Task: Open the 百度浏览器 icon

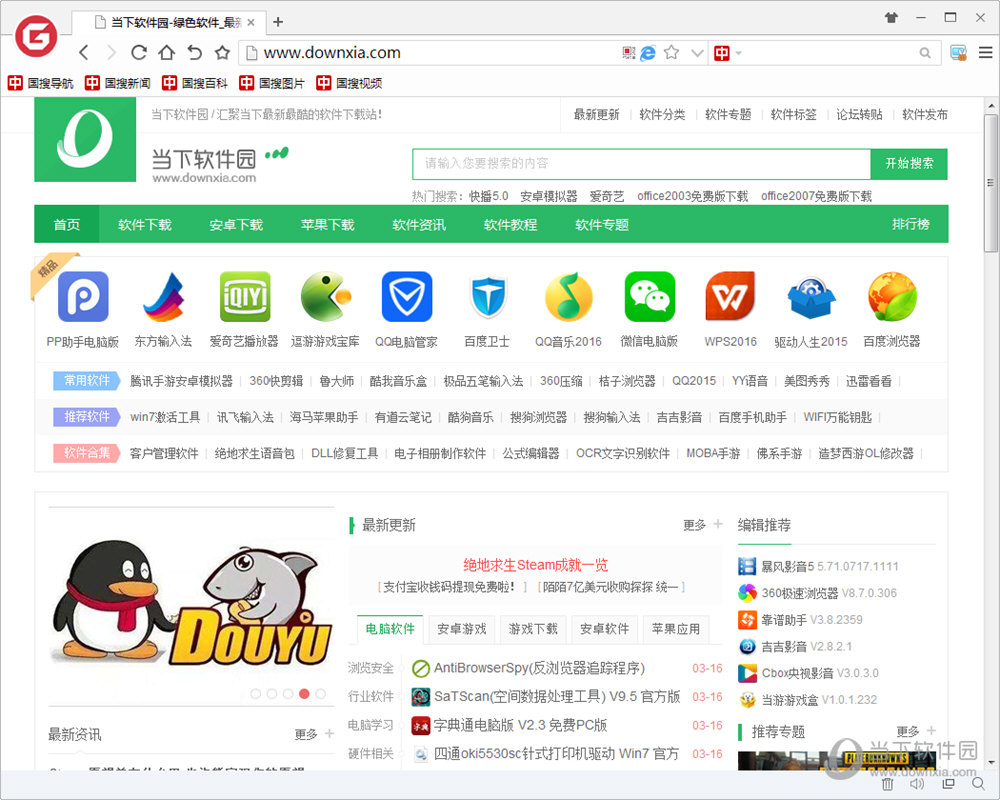Action: [892, 297]
